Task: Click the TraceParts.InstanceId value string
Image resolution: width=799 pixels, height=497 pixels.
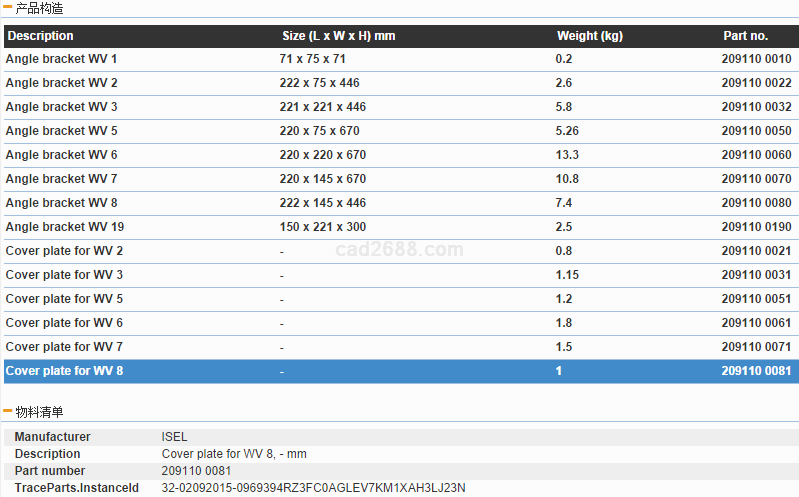Action: (x=313, y=488)
